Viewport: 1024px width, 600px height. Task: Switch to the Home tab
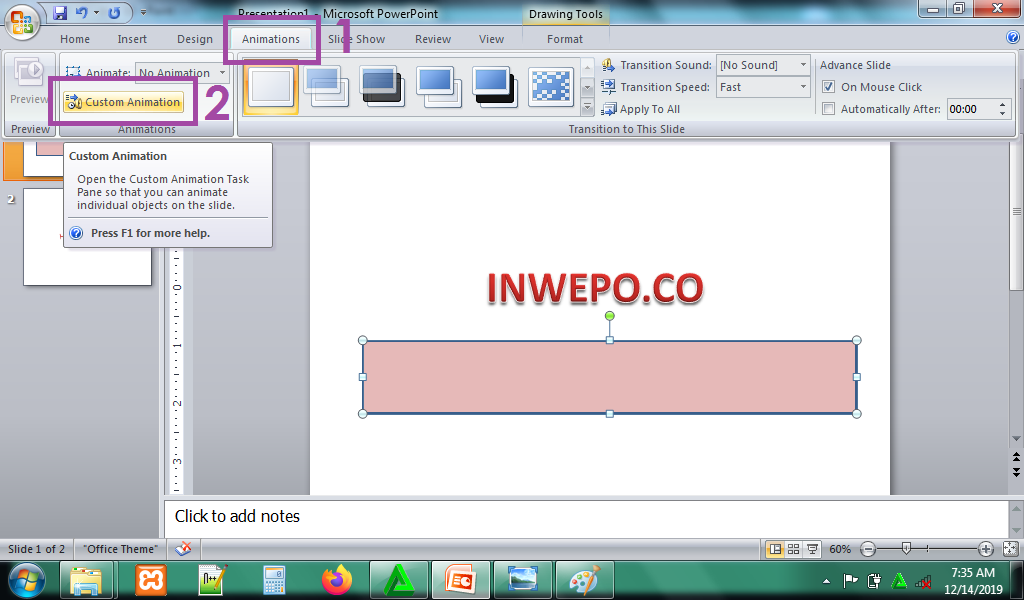coord(74,39)
